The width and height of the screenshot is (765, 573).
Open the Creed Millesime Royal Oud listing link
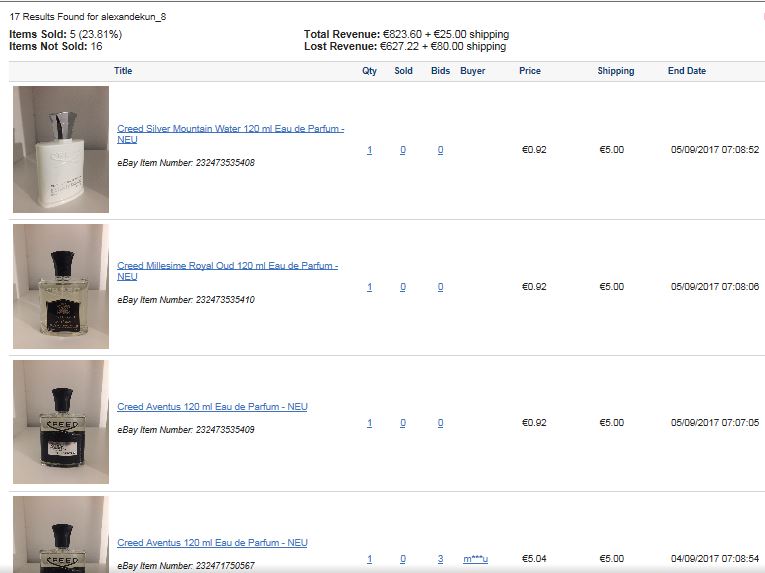[x=227, y=271]
